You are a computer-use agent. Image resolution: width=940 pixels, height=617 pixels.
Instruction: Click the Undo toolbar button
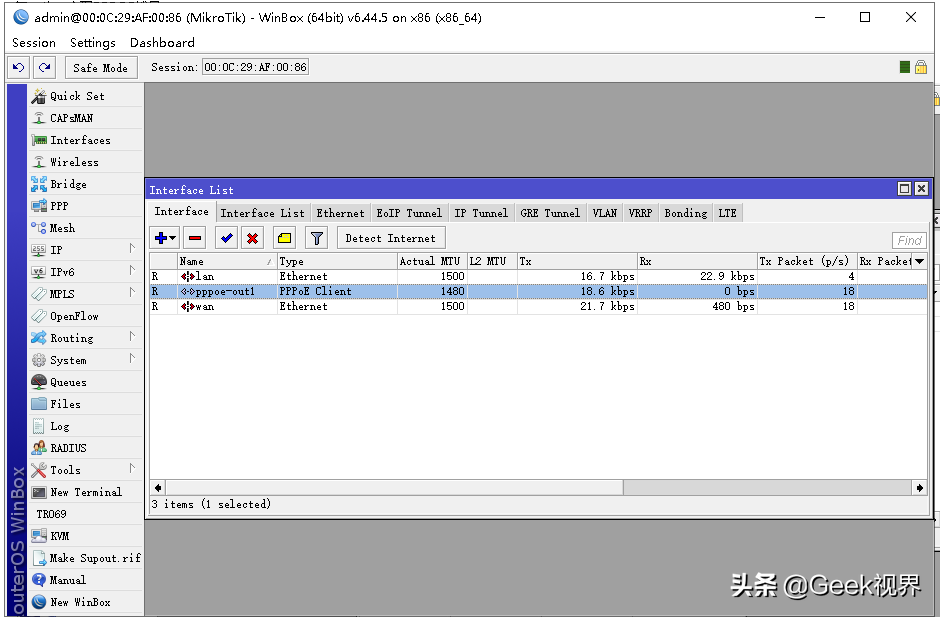point(19,67)
